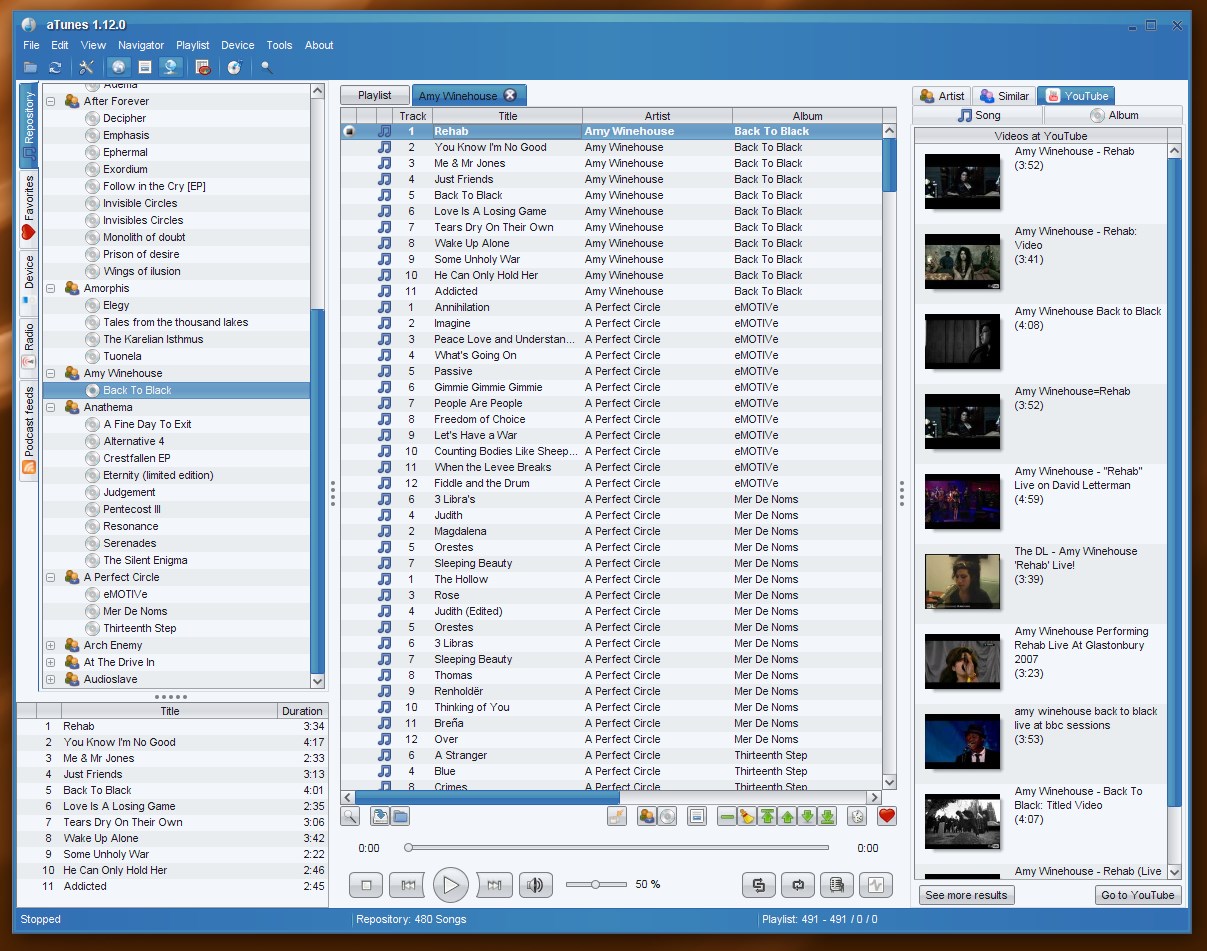Collapse the After Forever artist node
Image resolution: width=1207 pixels, height=951 pixels.
51,101
